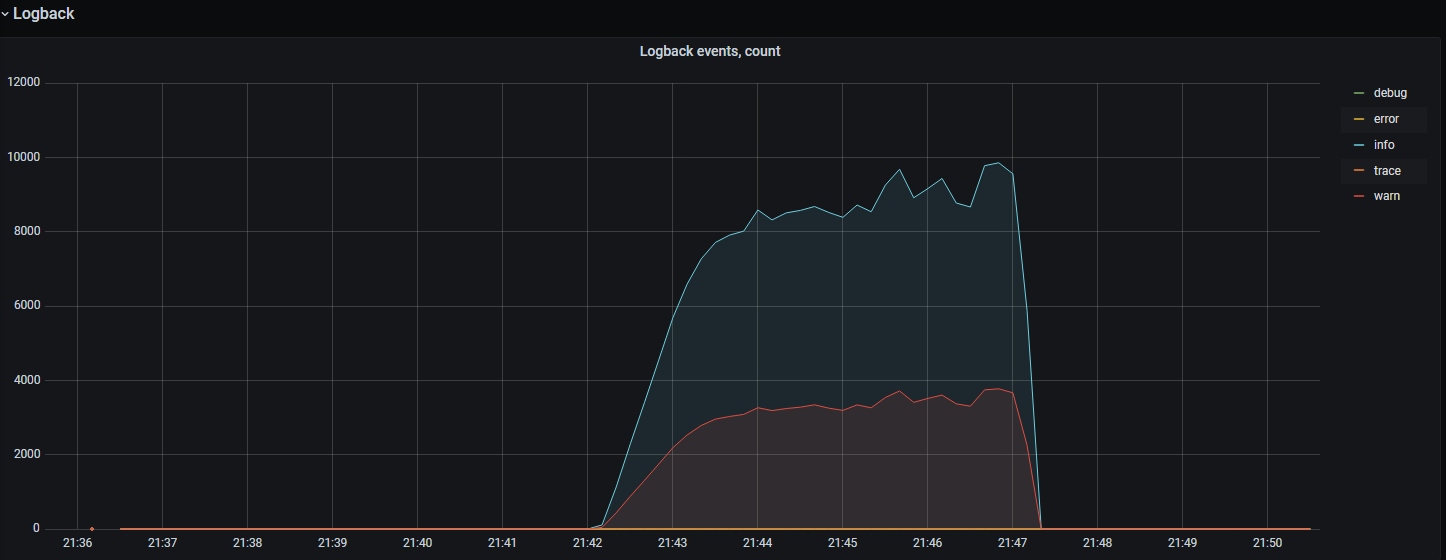Click the warn line peak near 21:47

tap(998, 389)
